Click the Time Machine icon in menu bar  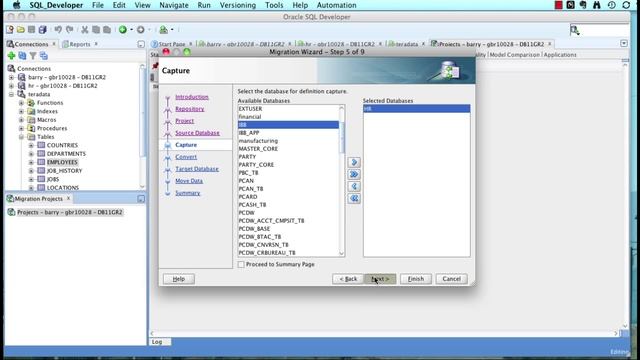tap(611, 5)
